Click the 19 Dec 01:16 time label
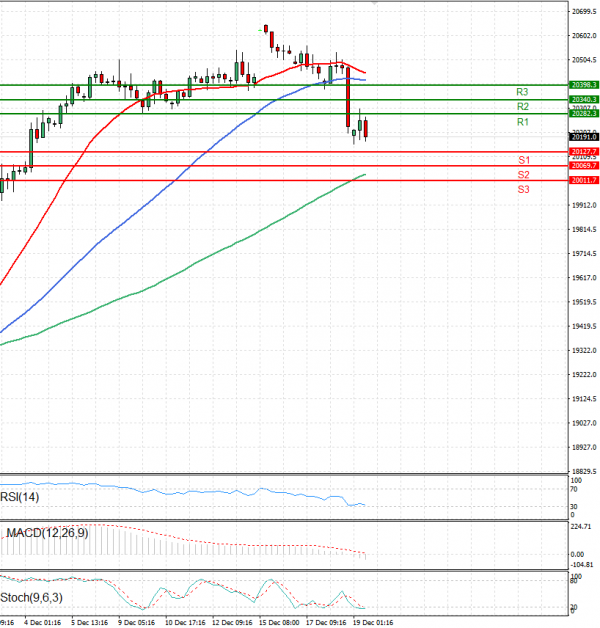Viewport: 600px width, 628px height. 373,622
